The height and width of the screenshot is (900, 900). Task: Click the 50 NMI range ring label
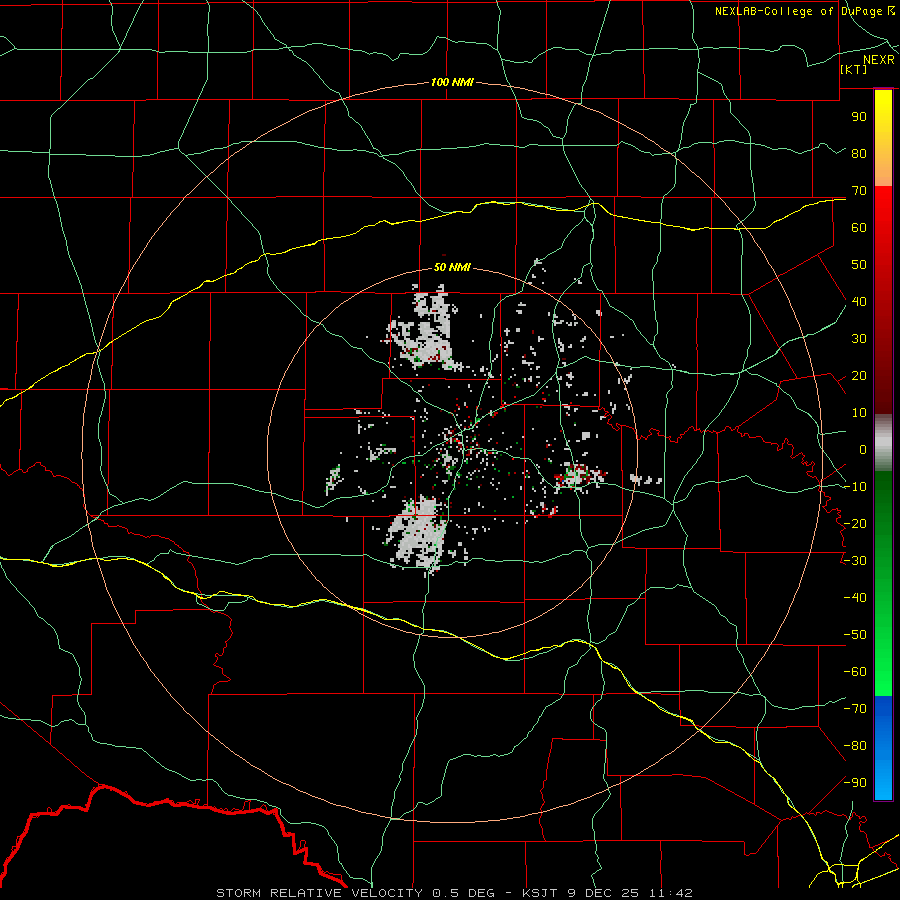[452, 267]
